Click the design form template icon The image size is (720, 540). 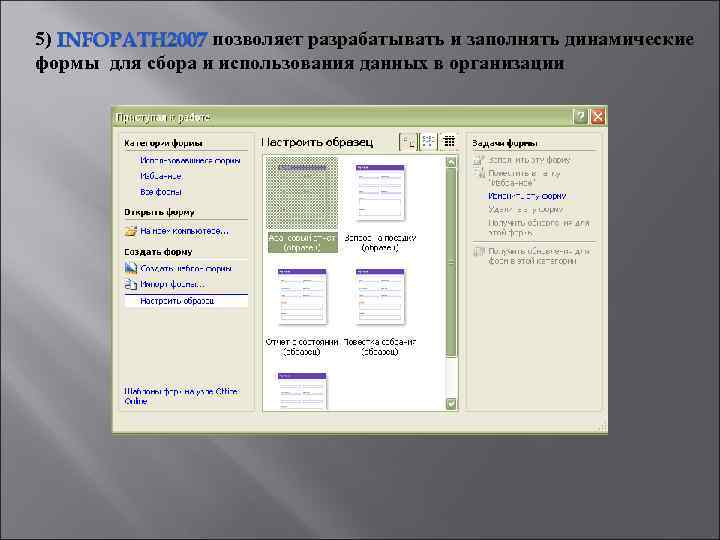coord(131,268)
